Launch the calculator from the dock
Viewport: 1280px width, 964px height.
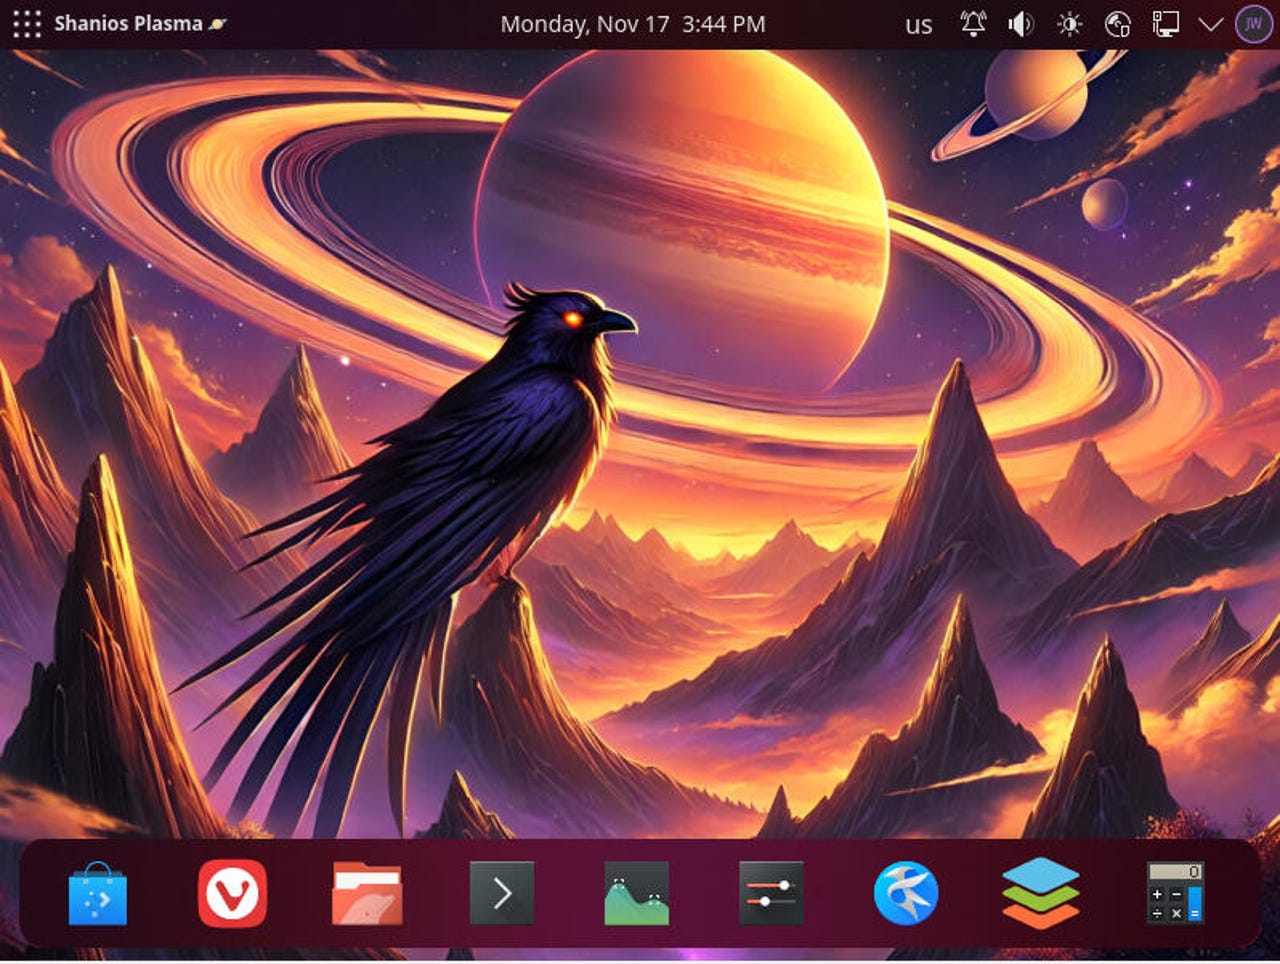(1175, 893)
